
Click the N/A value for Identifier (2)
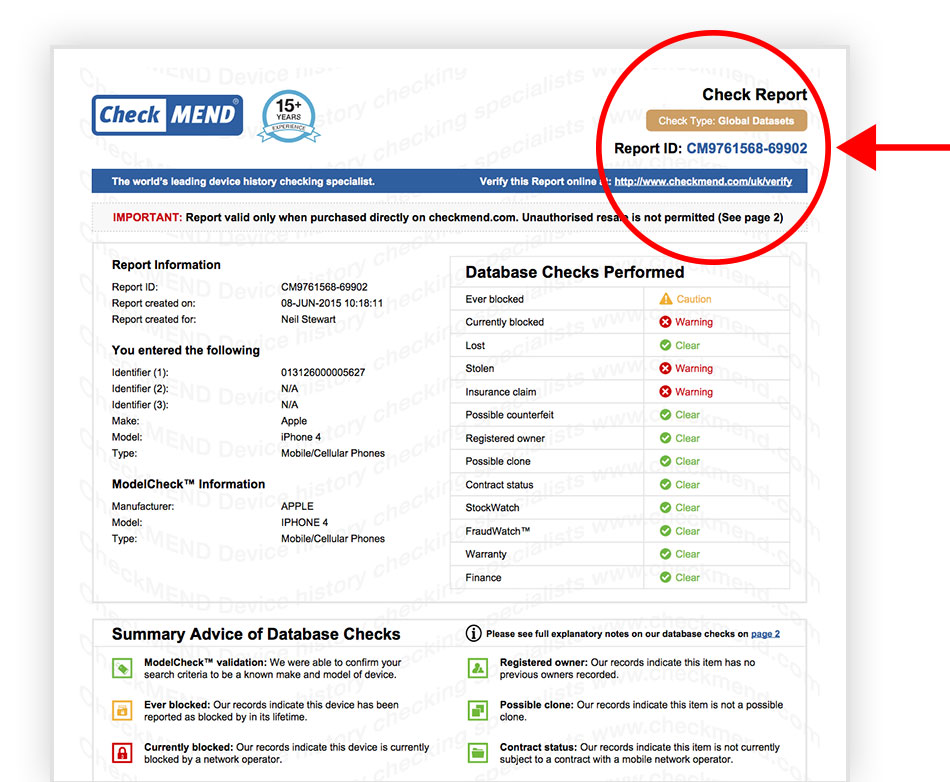[290, 389]
